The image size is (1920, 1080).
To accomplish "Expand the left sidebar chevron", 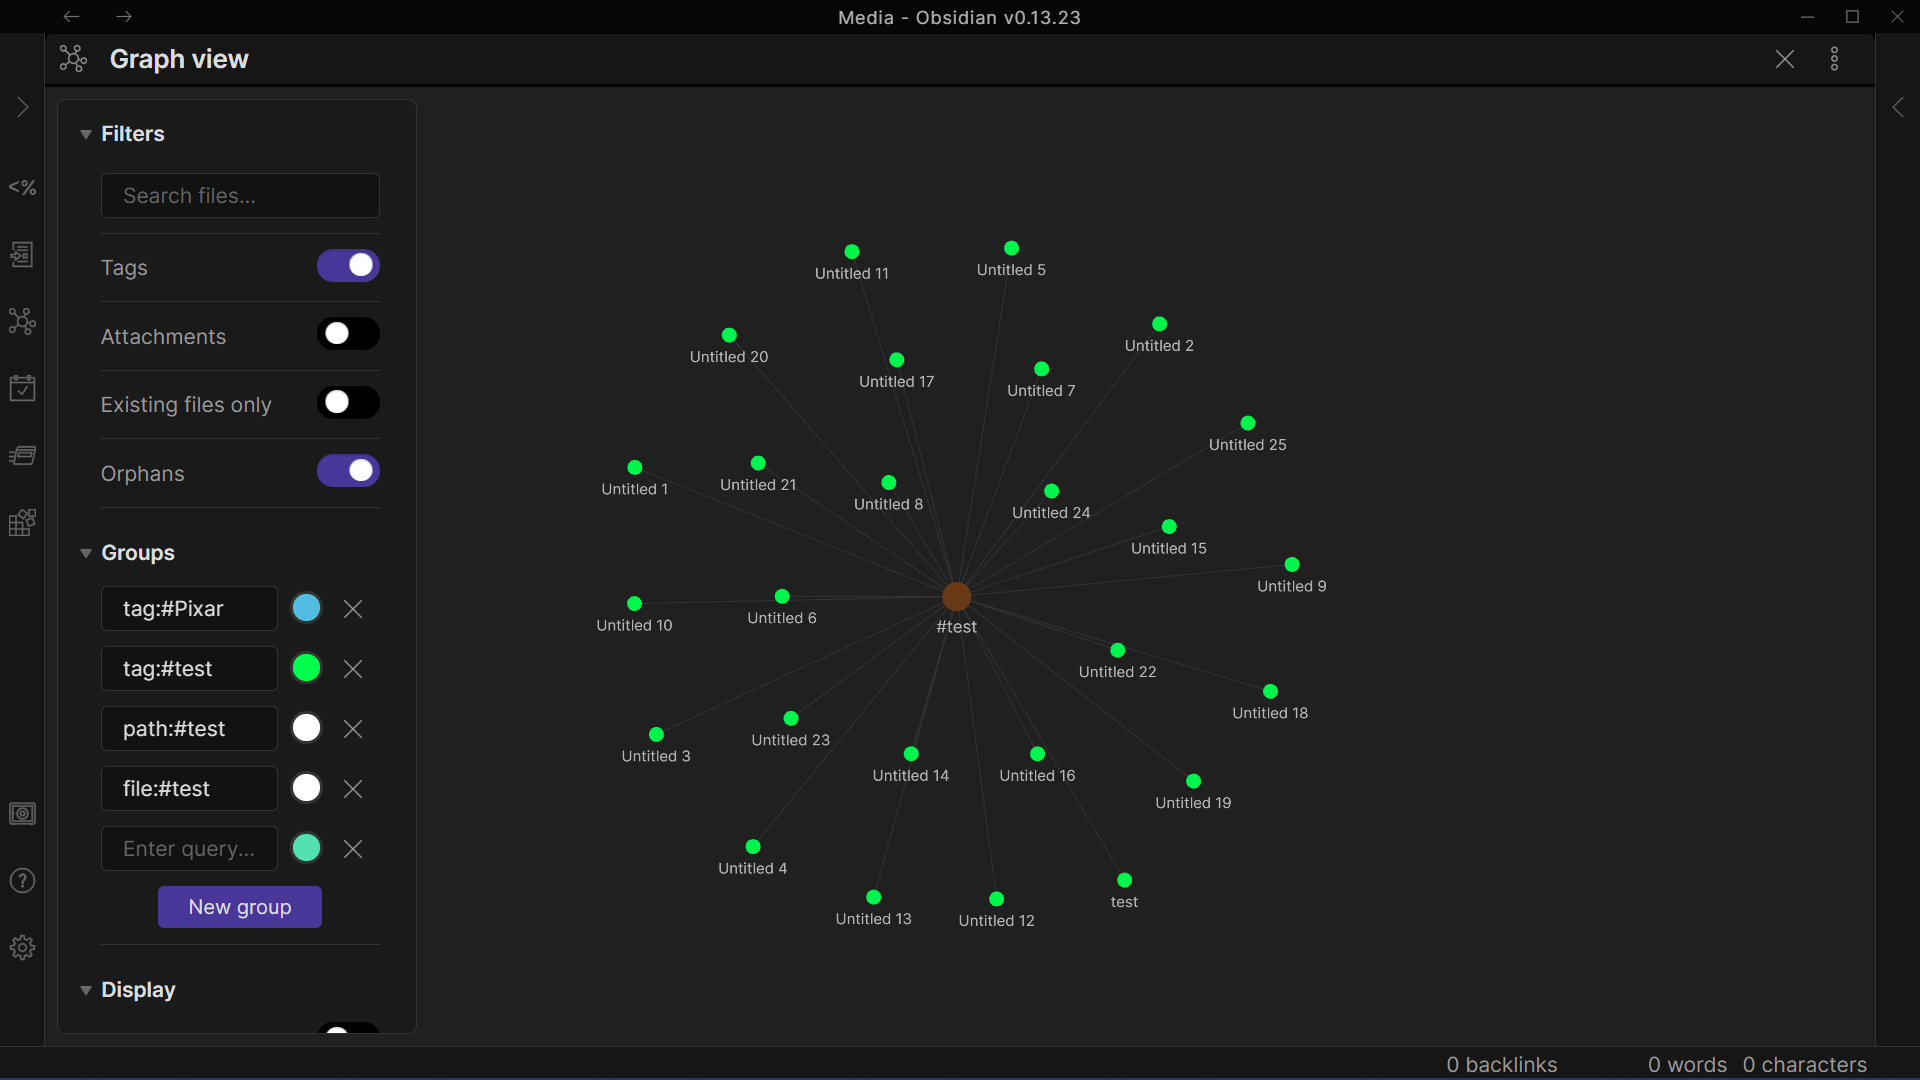I will coord(22,107).
